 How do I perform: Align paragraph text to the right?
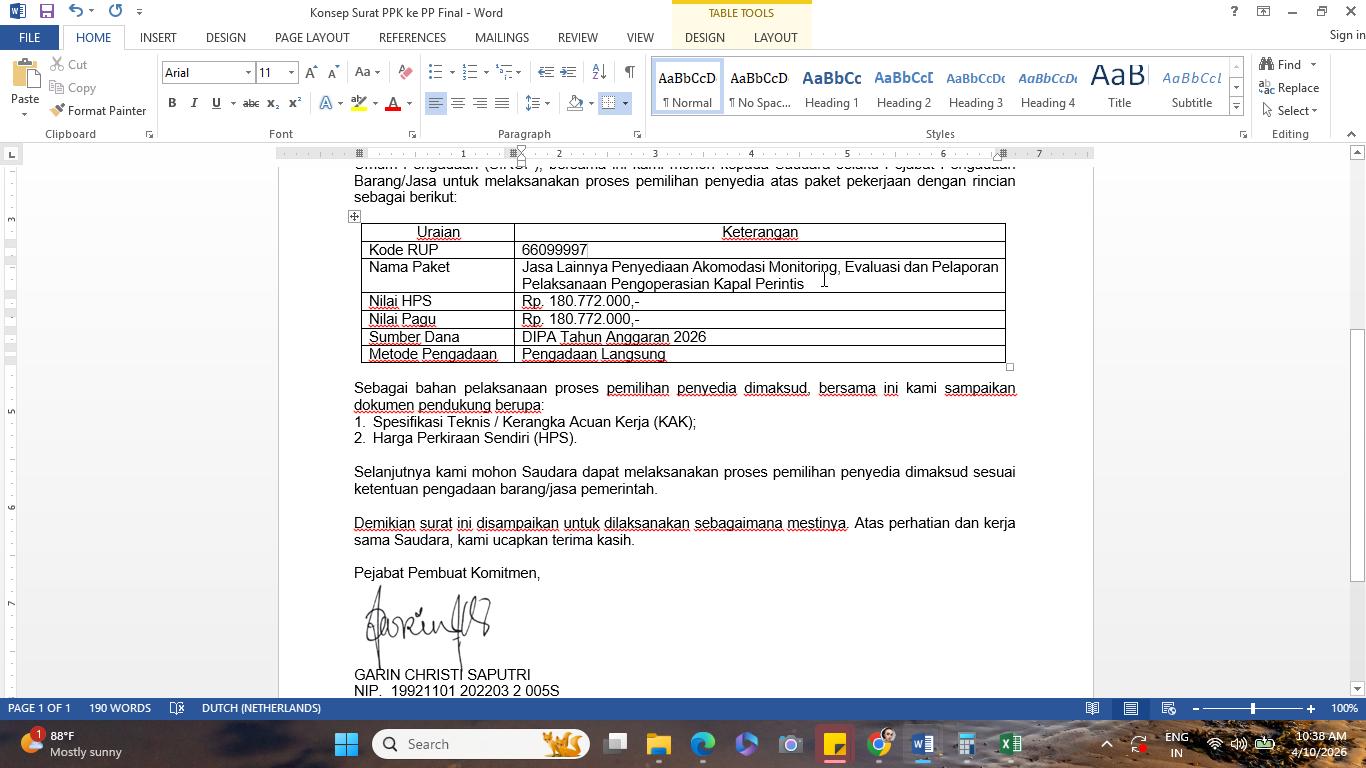click(x=480, y=104)
